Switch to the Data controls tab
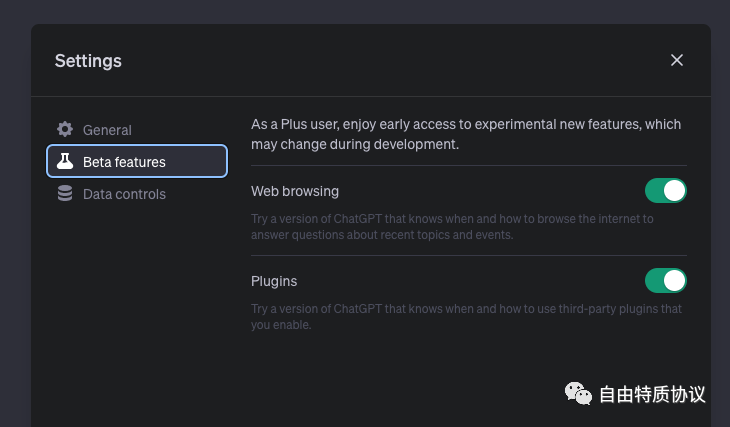This screenshot has height=427, width=730. point(124,194)
